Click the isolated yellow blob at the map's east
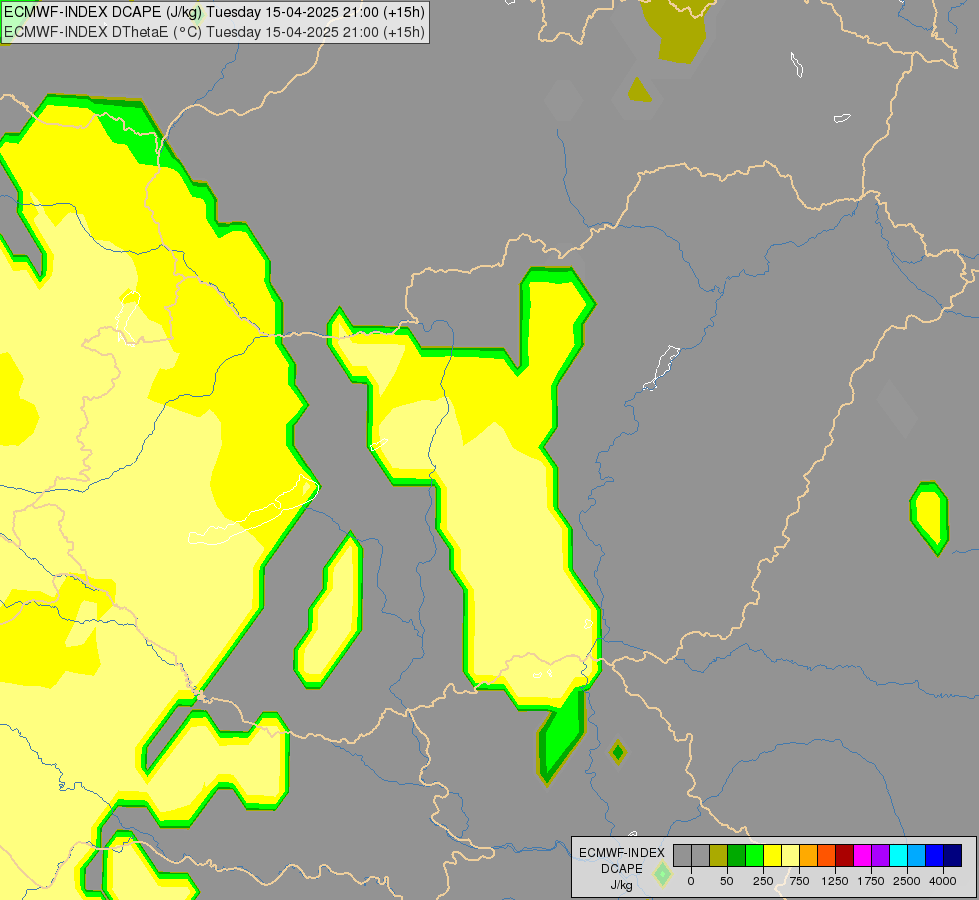This screenshot has width=979, height=900. (x=930, y=518)
